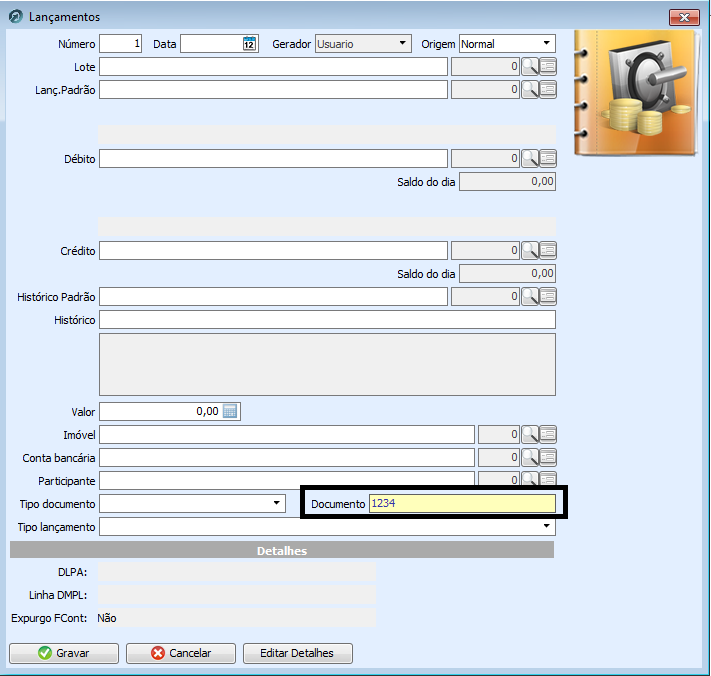Image resolution: width=711 pixels, height=676 pixels.
Task: Click the Lote search magnifier icon
Action: click(x=530, y=67)
